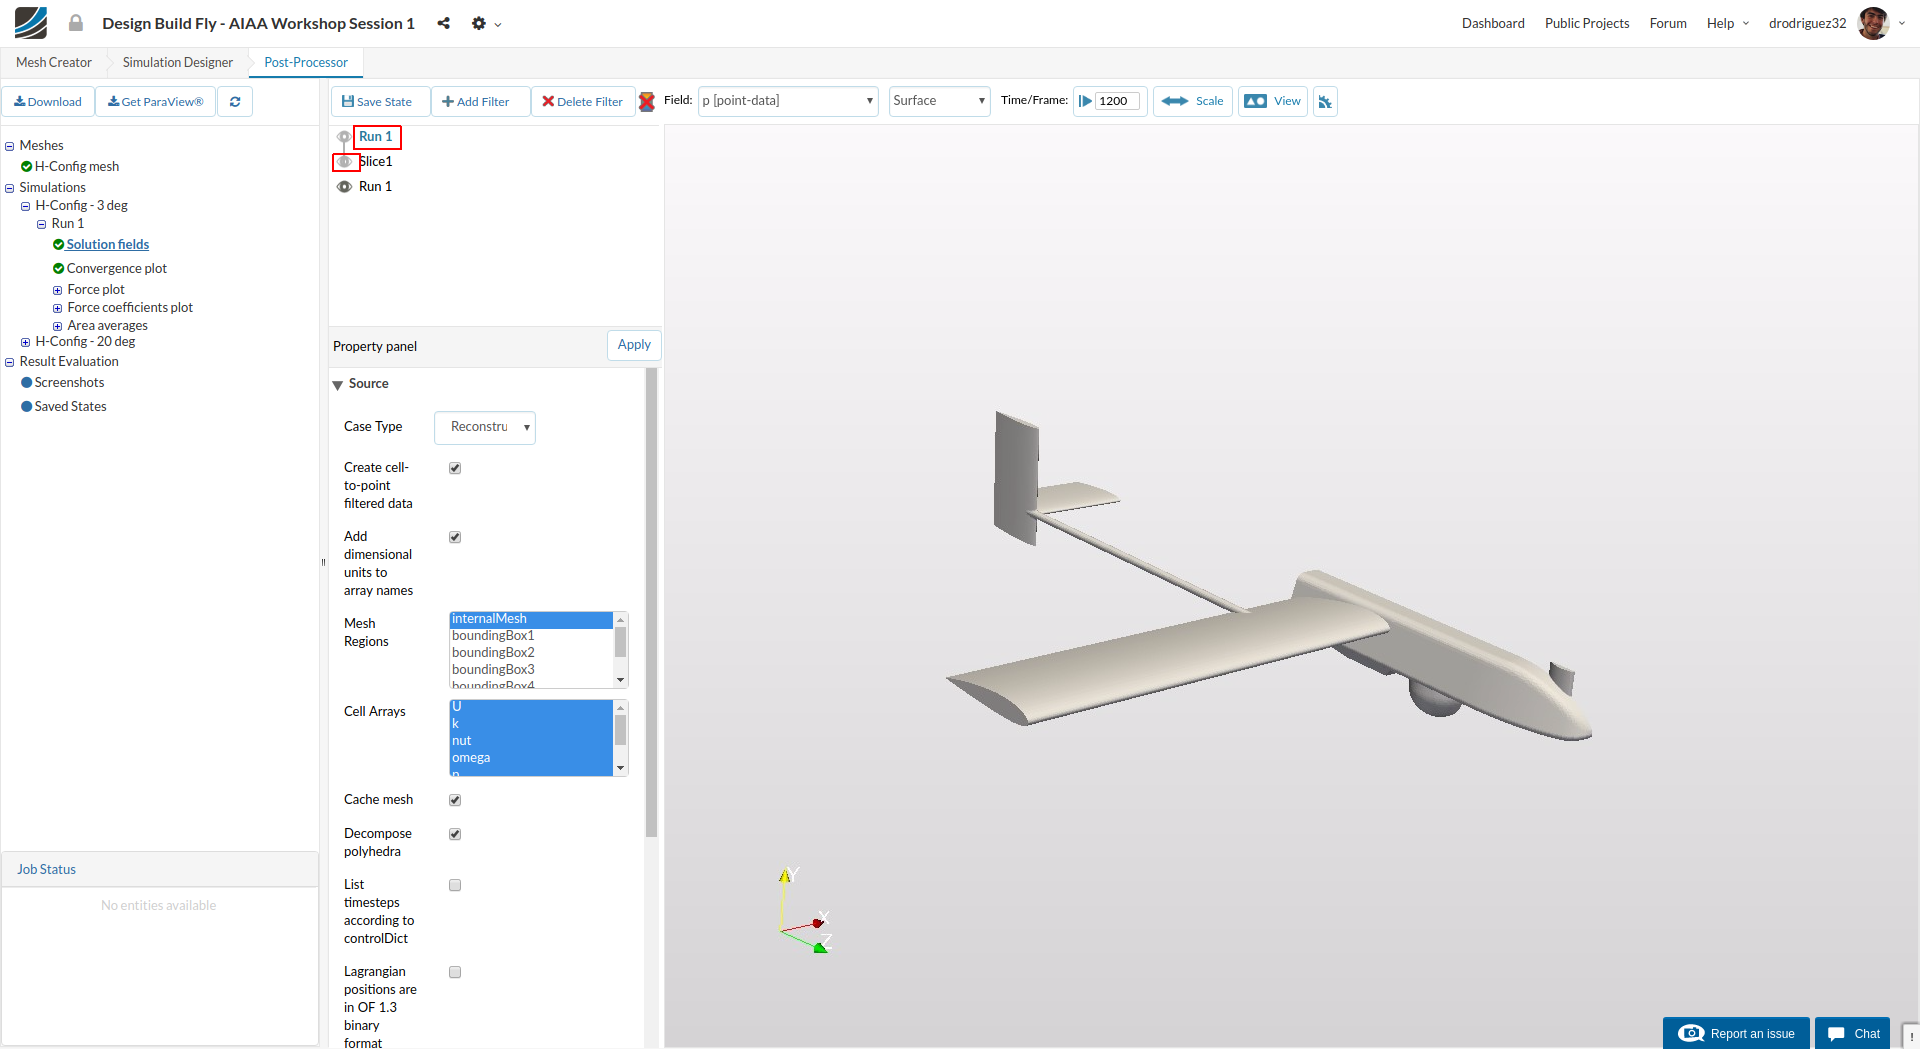Click the rightmost toolbar icon after View
This screenshot has height=1049, width=1920.
click(1325, 102)
